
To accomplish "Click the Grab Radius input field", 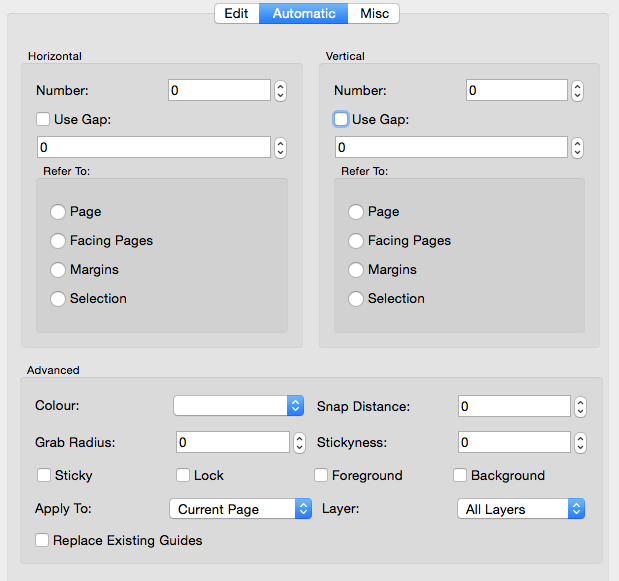I will point(231,442).
